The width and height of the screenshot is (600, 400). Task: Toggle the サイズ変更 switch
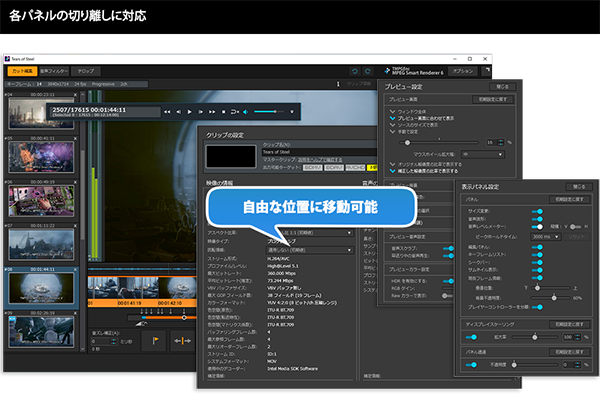(537, 211)
